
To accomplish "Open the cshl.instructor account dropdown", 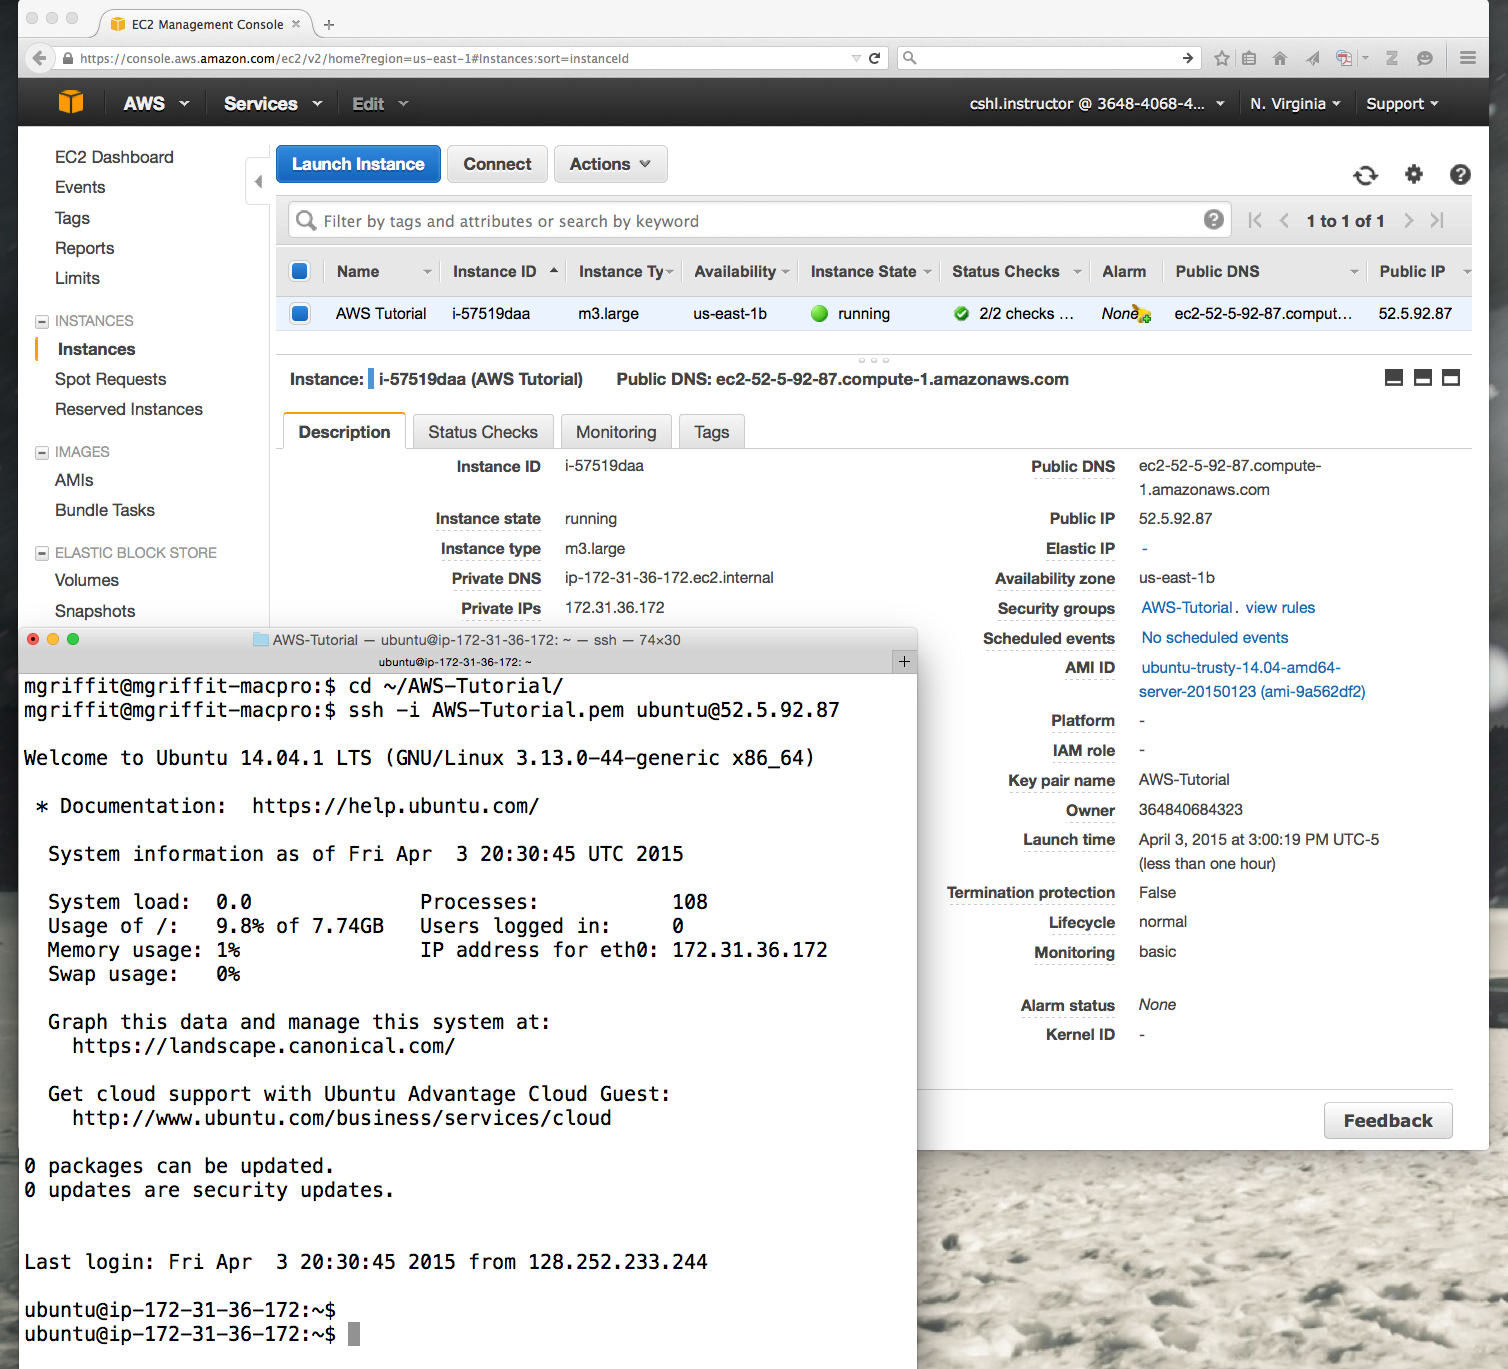I will (x=1097, y=103).
